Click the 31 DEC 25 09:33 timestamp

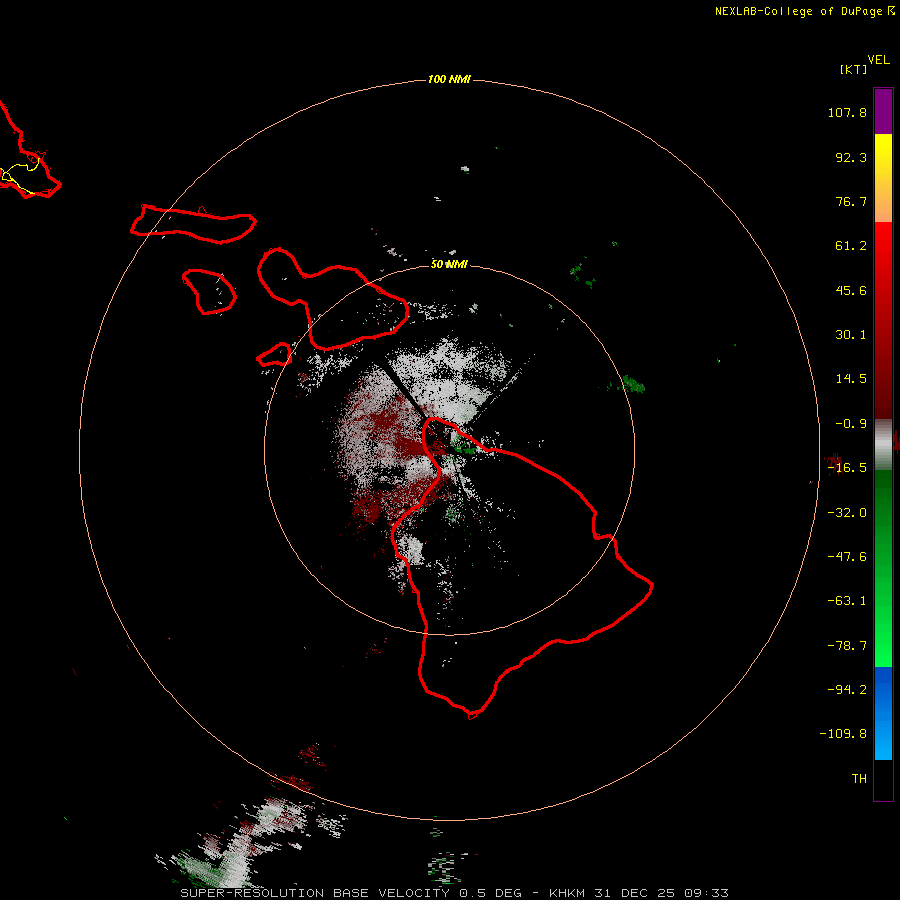coord(662,893)
